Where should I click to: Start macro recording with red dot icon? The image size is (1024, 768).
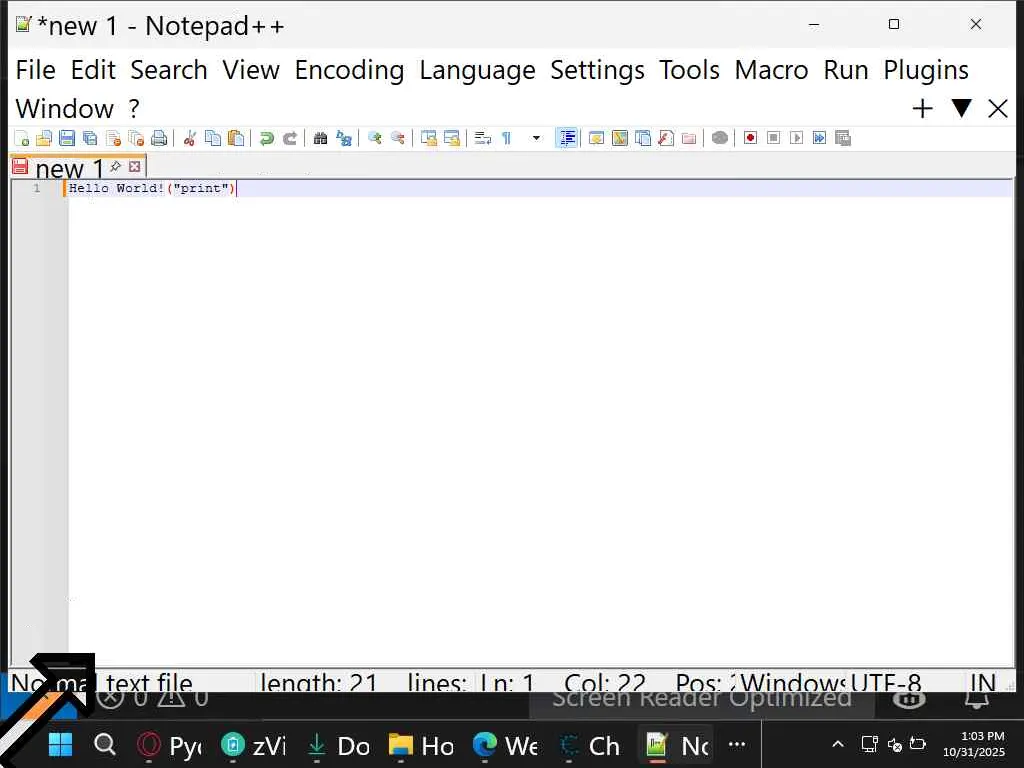tap(750, 138)
